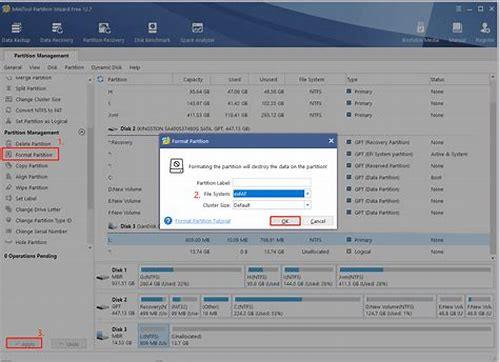
Task: Open the Dynamic Disk menu
Action: point(106,67)
